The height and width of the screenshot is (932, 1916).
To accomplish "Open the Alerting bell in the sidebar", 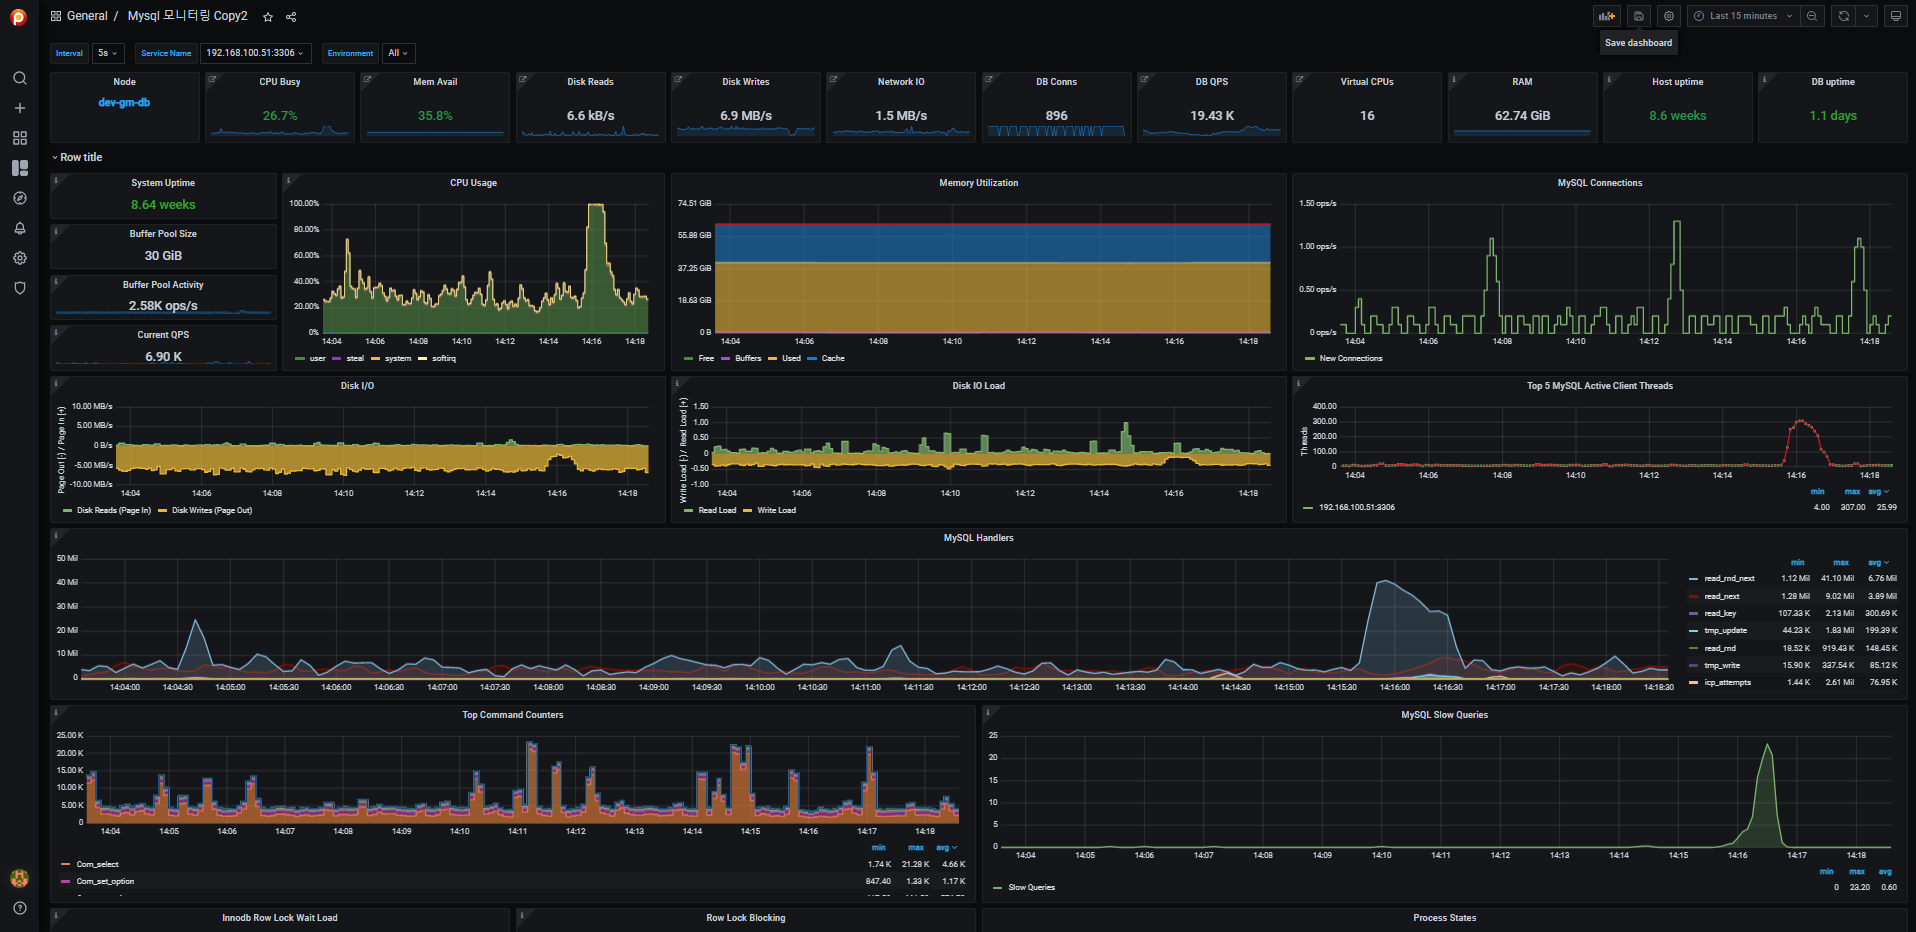I will [x=20, y=228].
